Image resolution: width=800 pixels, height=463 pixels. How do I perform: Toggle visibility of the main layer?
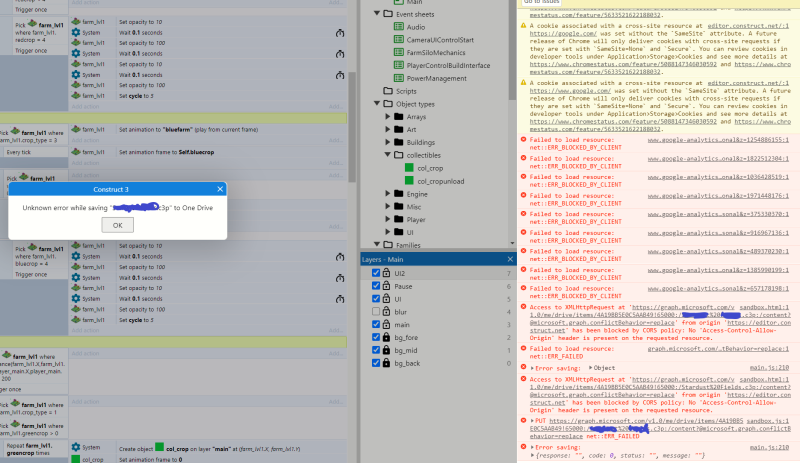[x=376, y=324]
